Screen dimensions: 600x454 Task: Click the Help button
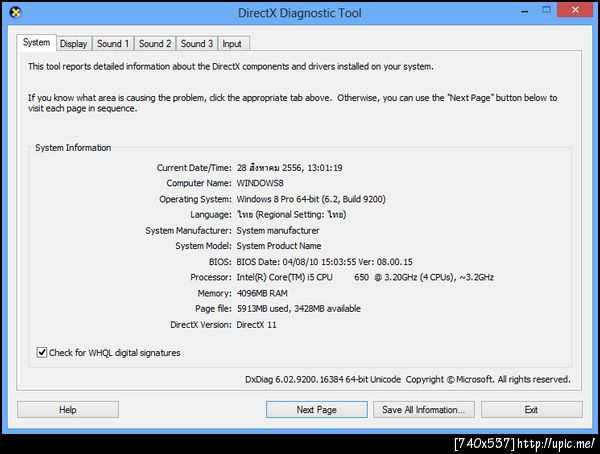(68, 410)
